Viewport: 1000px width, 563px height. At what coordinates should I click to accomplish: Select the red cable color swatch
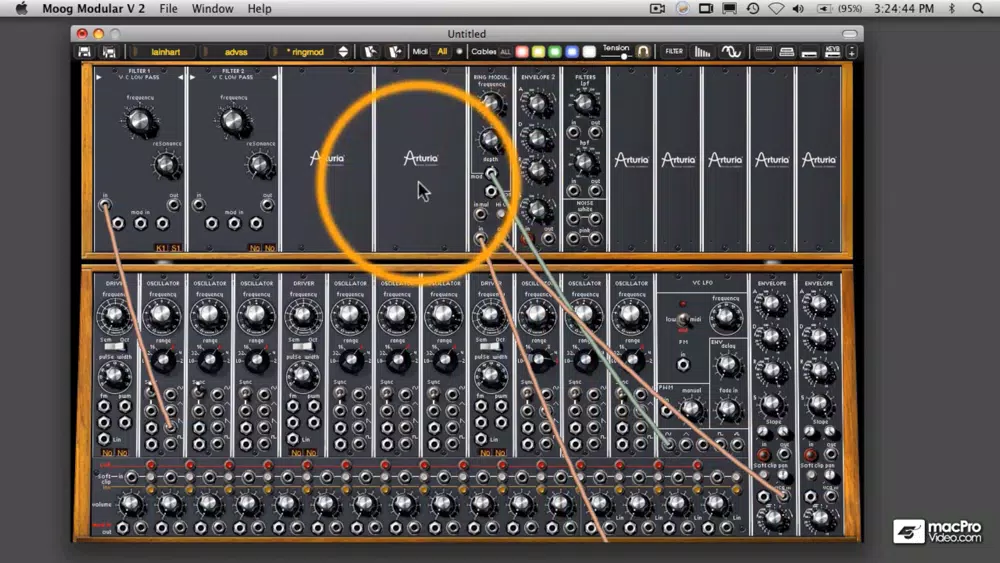point(522,52)
